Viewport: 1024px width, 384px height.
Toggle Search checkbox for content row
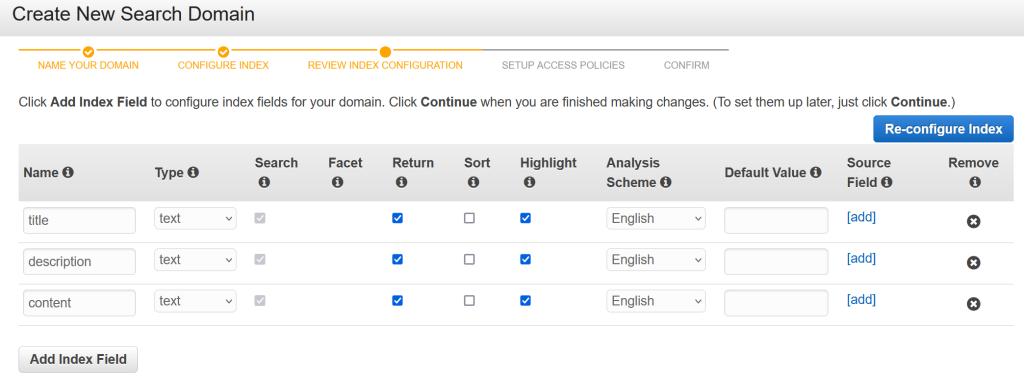click(260, 300)
